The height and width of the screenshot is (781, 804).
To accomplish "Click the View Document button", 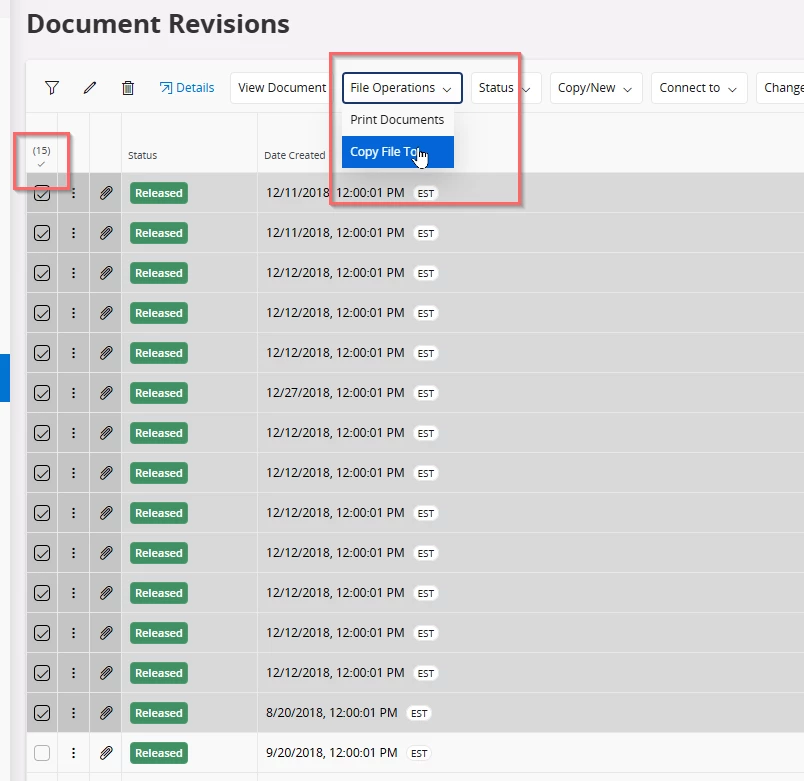I will point(282,88).
